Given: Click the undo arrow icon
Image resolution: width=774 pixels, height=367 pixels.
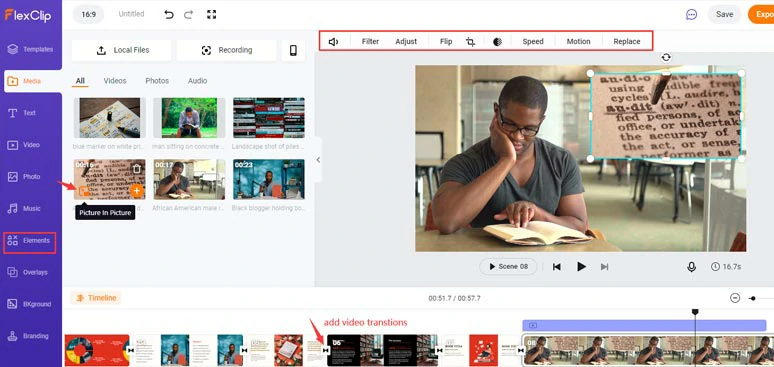Looking at the screenshot, I should coord(169,14).
